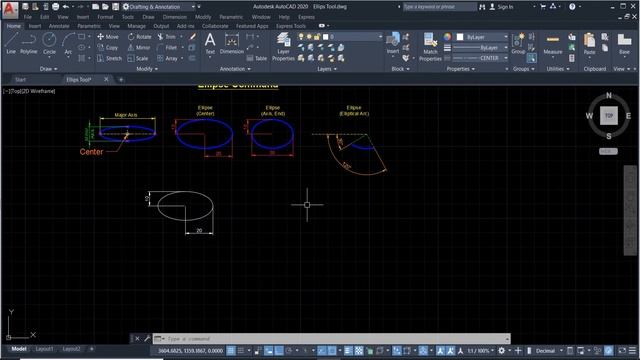Open Layer Properties manager

pyautogui.click(x=283, y=47)
